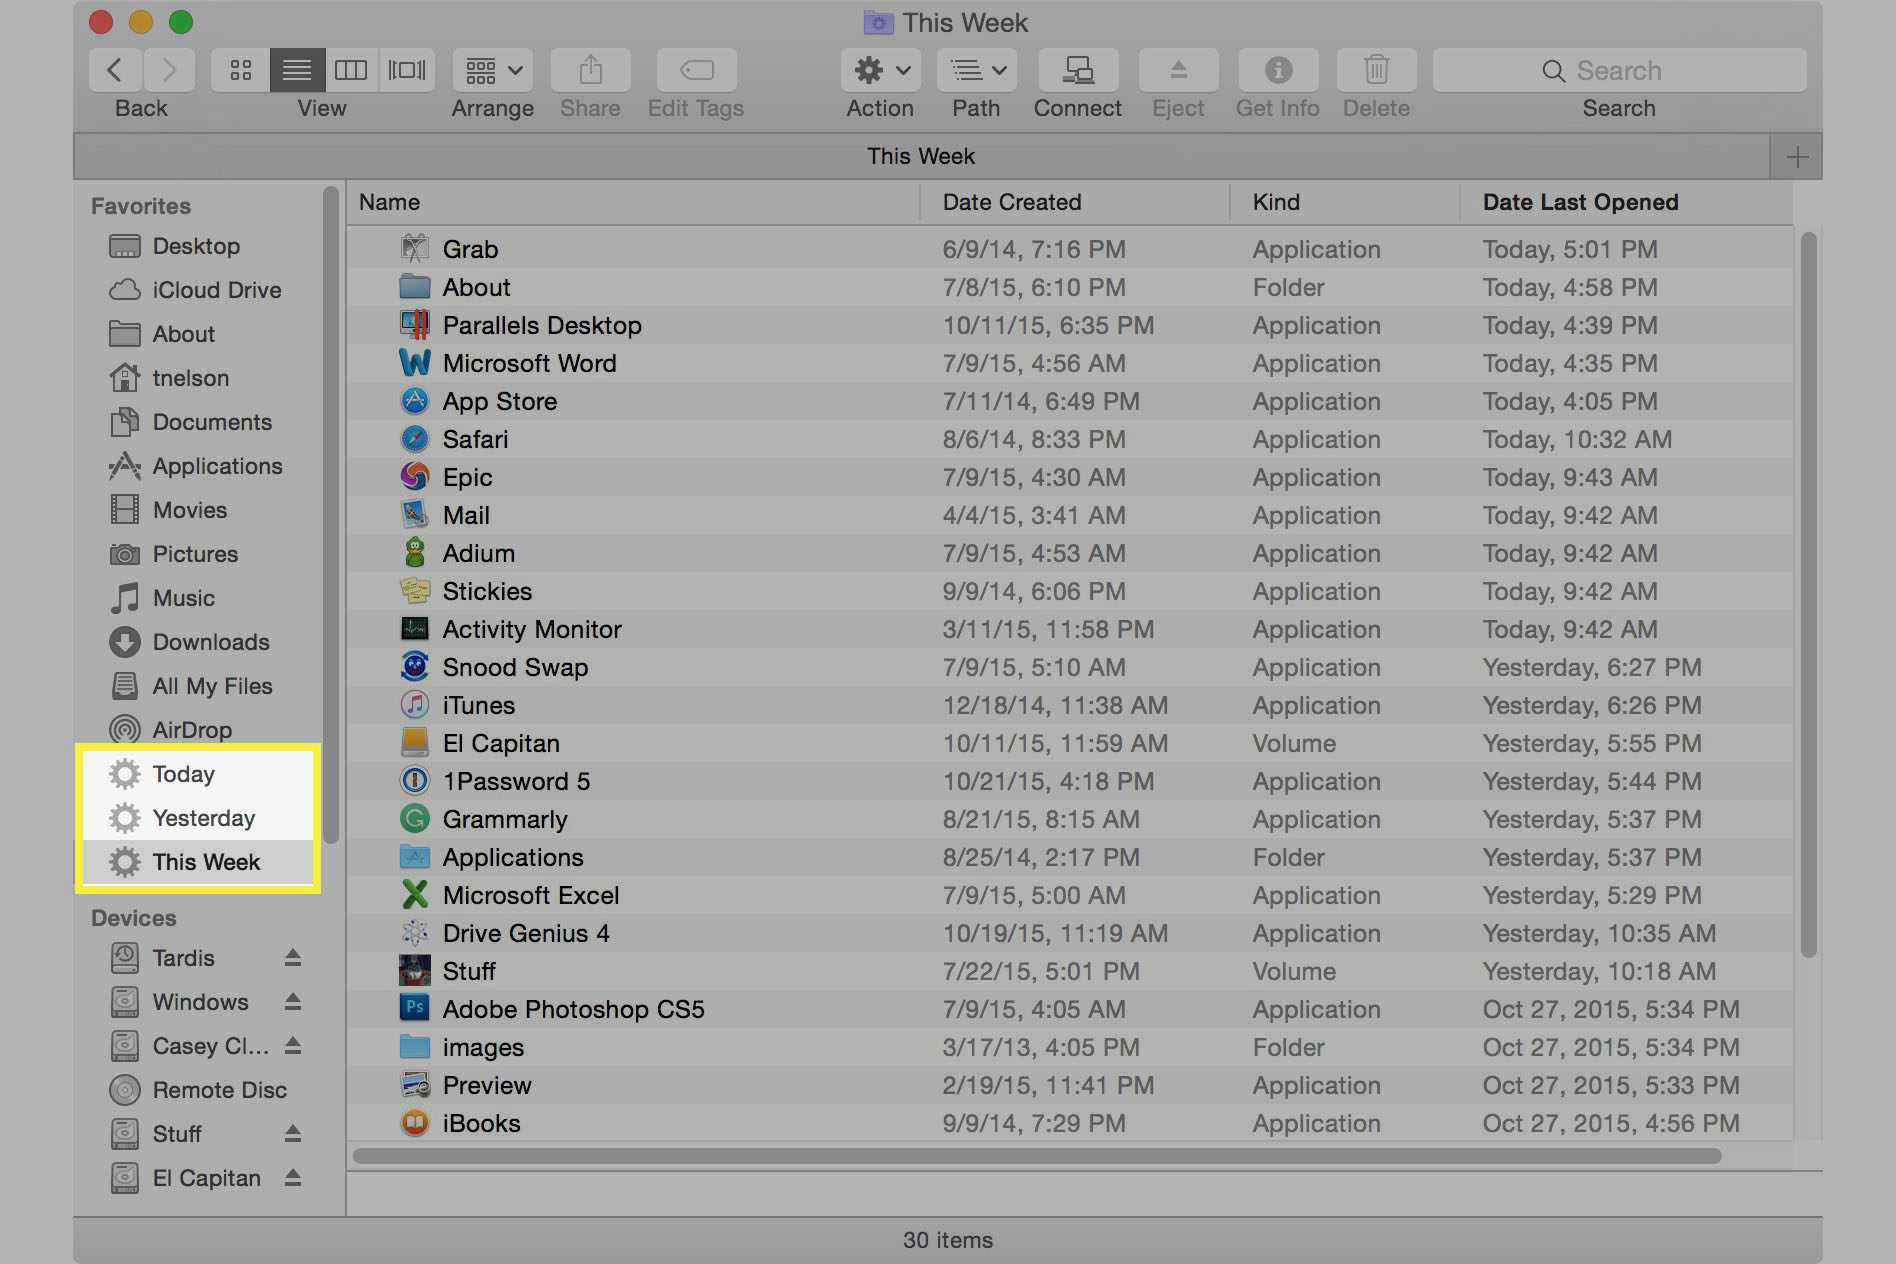1896x1264 pixels.
Task: Click the horizontal scrollbar under the list
Action: (1037, 1156)
